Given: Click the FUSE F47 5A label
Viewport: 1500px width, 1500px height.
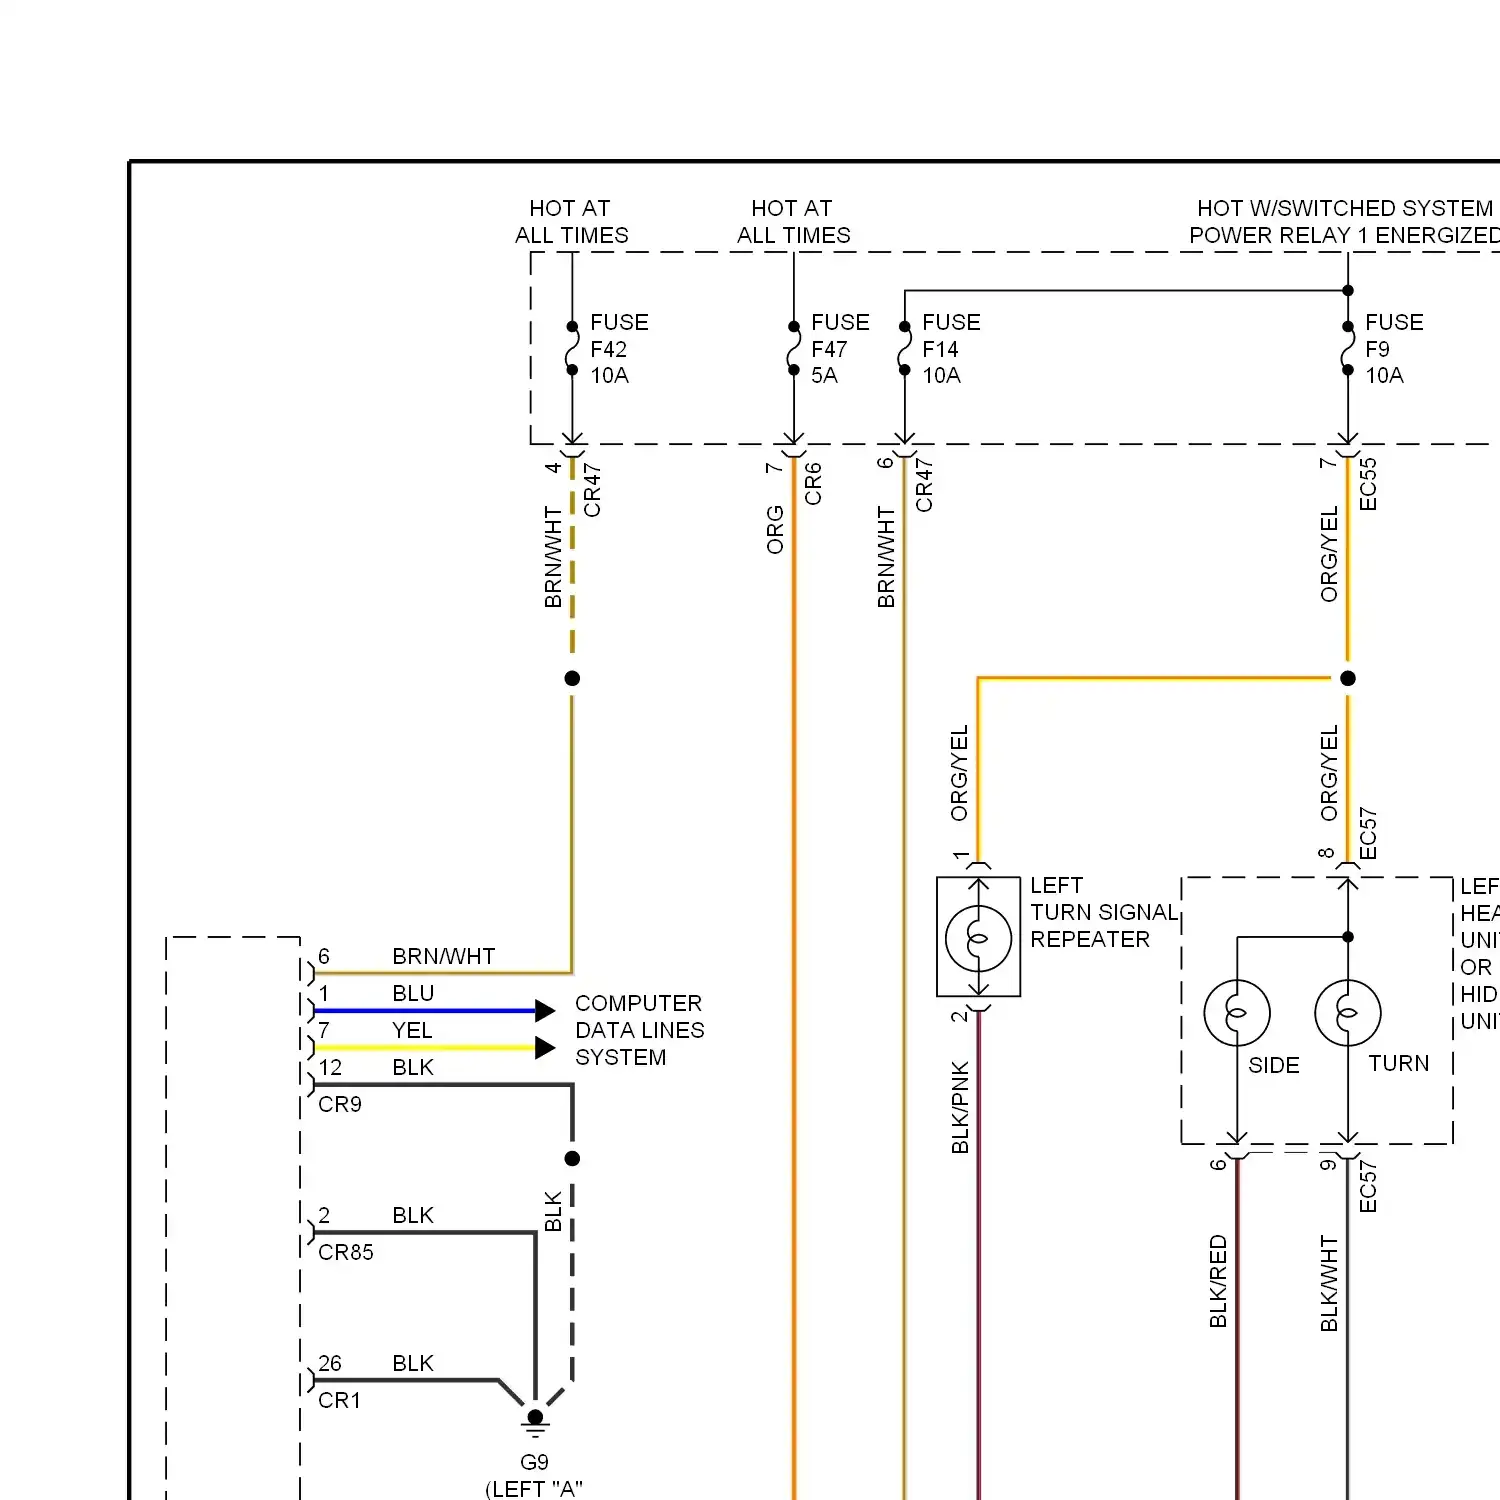Looking at the screenshot, I should click(x=840, y=349).
